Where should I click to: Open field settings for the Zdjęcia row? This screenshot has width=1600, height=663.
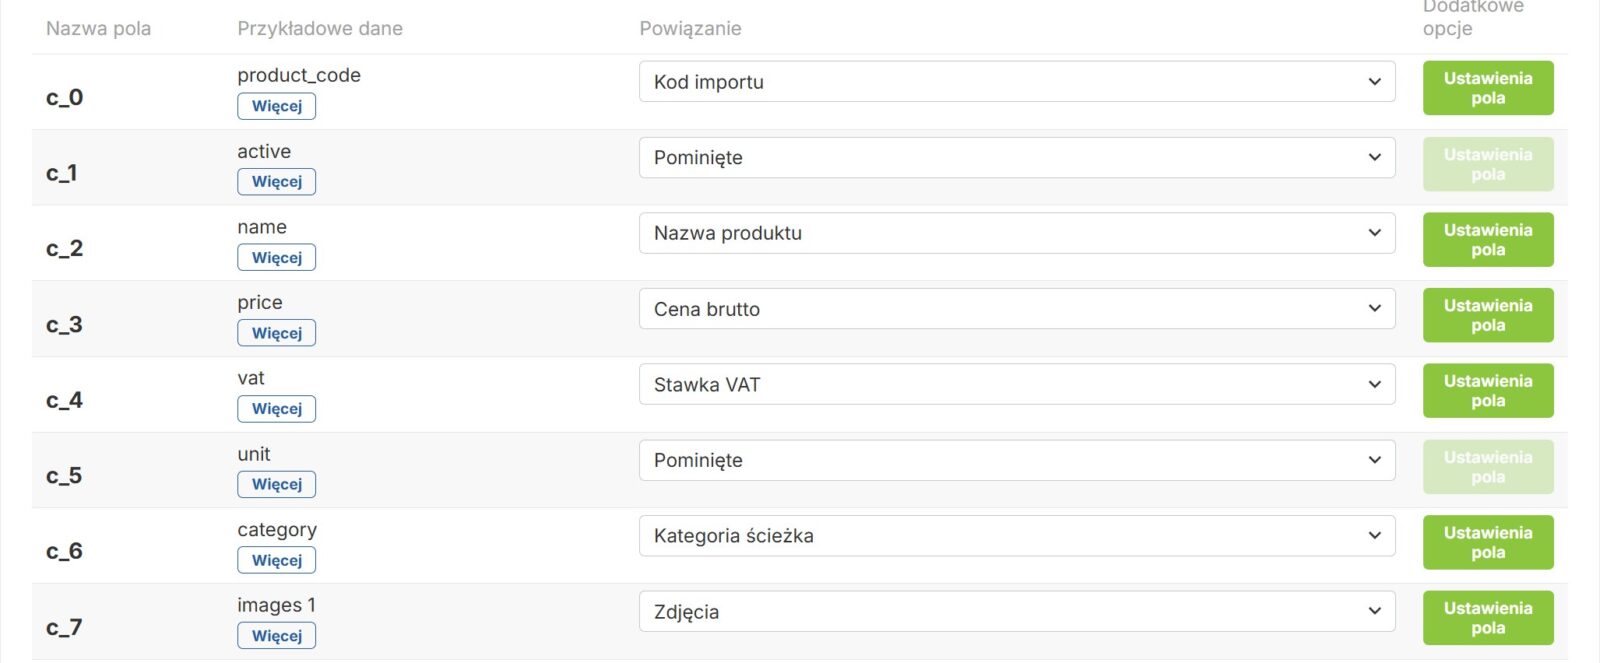pyautogui.click(x=1487, y=618)
